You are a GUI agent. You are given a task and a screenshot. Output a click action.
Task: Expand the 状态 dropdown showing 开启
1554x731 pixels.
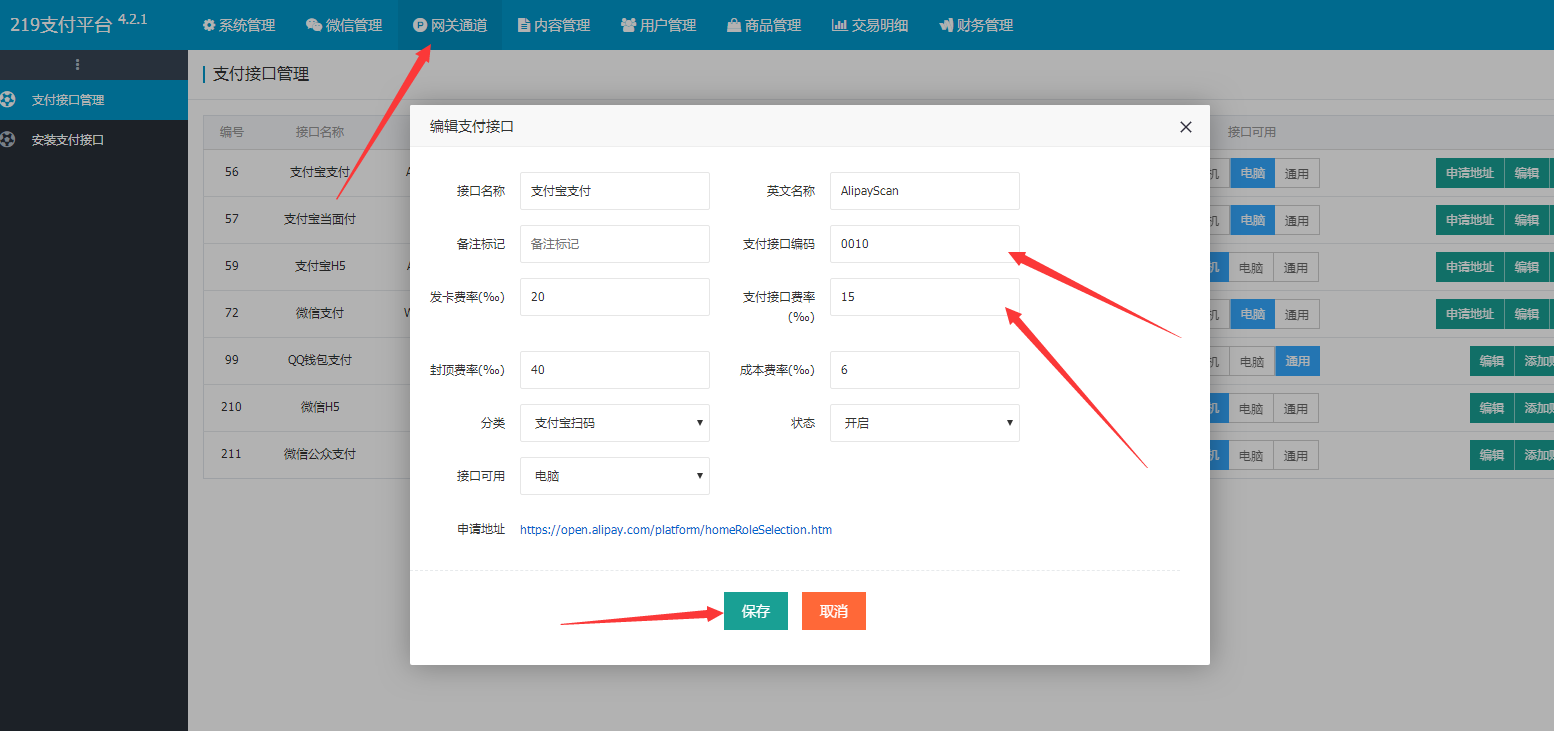925,423
